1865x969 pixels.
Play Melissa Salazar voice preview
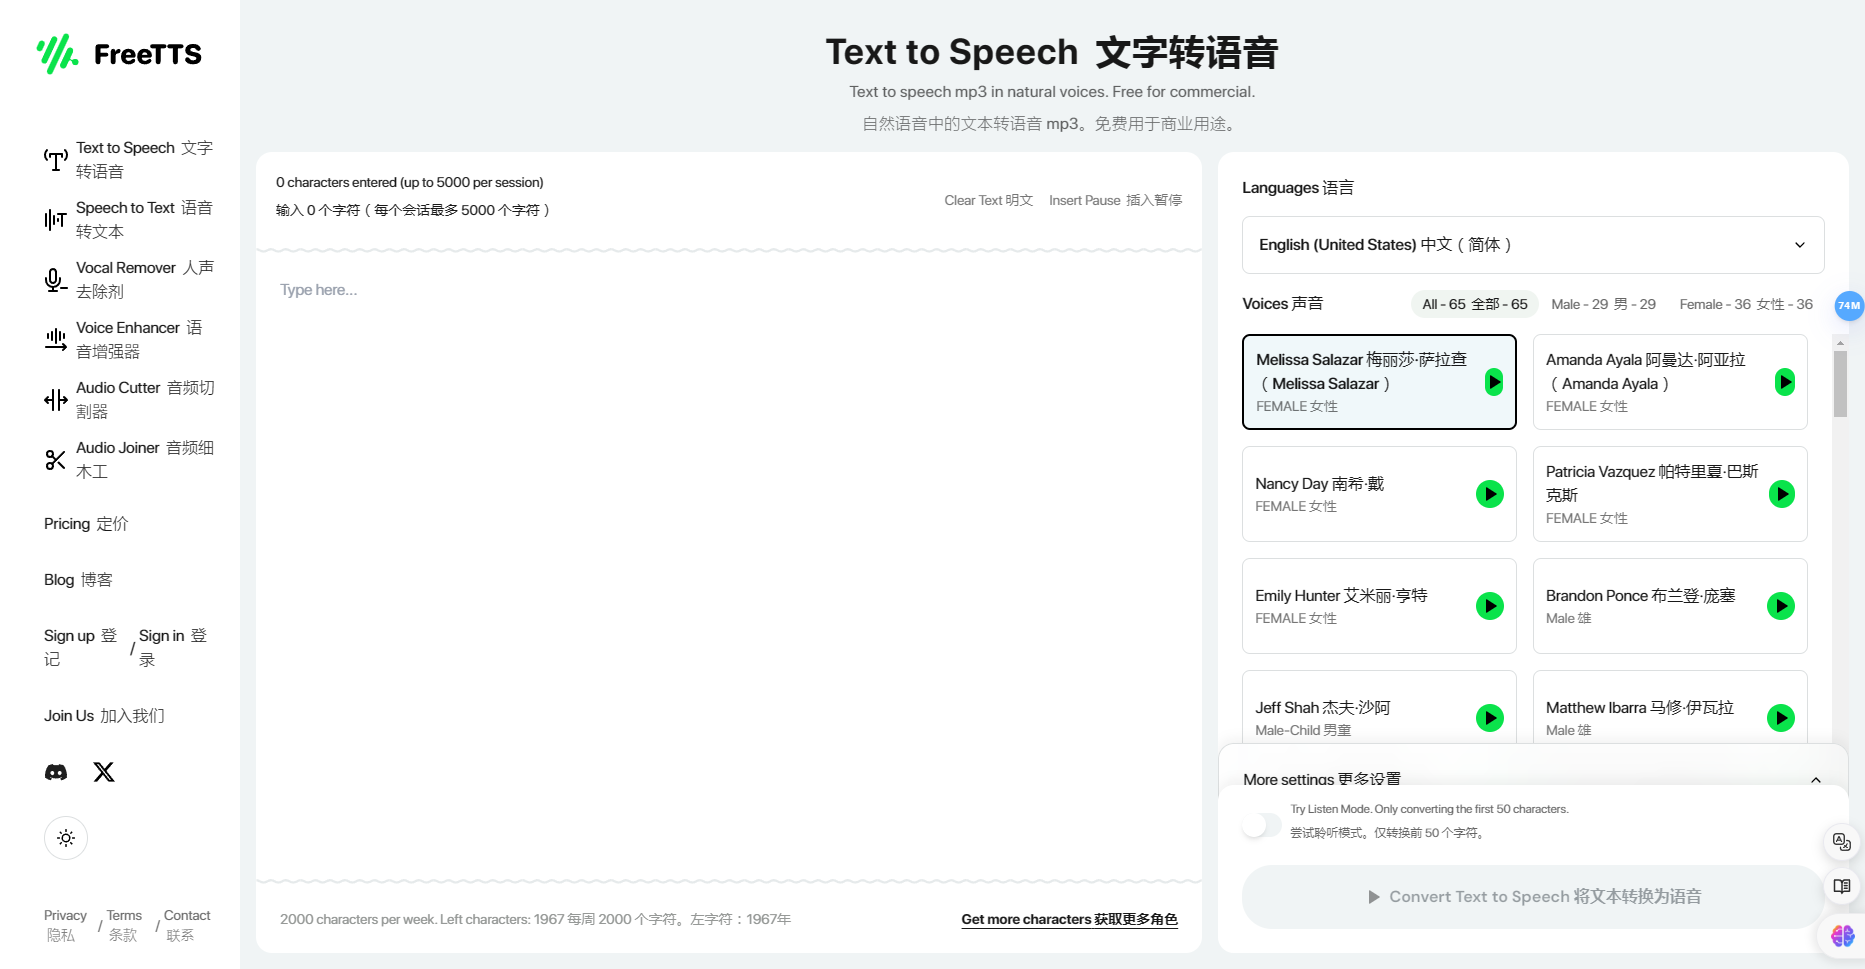point(1494,382)
